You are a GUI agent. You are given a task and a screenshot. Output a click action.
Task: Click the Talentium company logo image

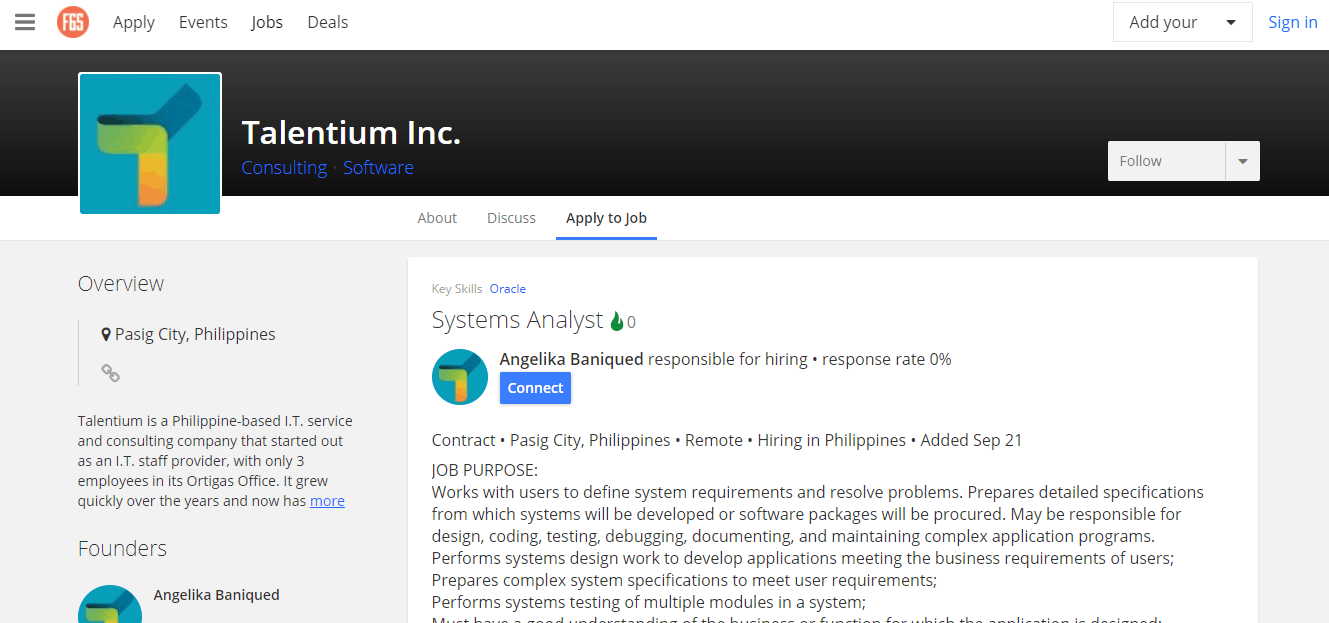click(150, 143)
